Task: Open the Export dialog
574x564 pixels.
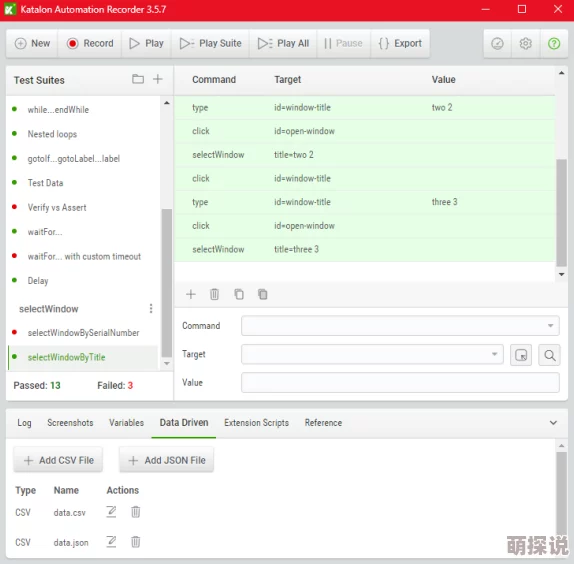Action: [x=400, y=43]
